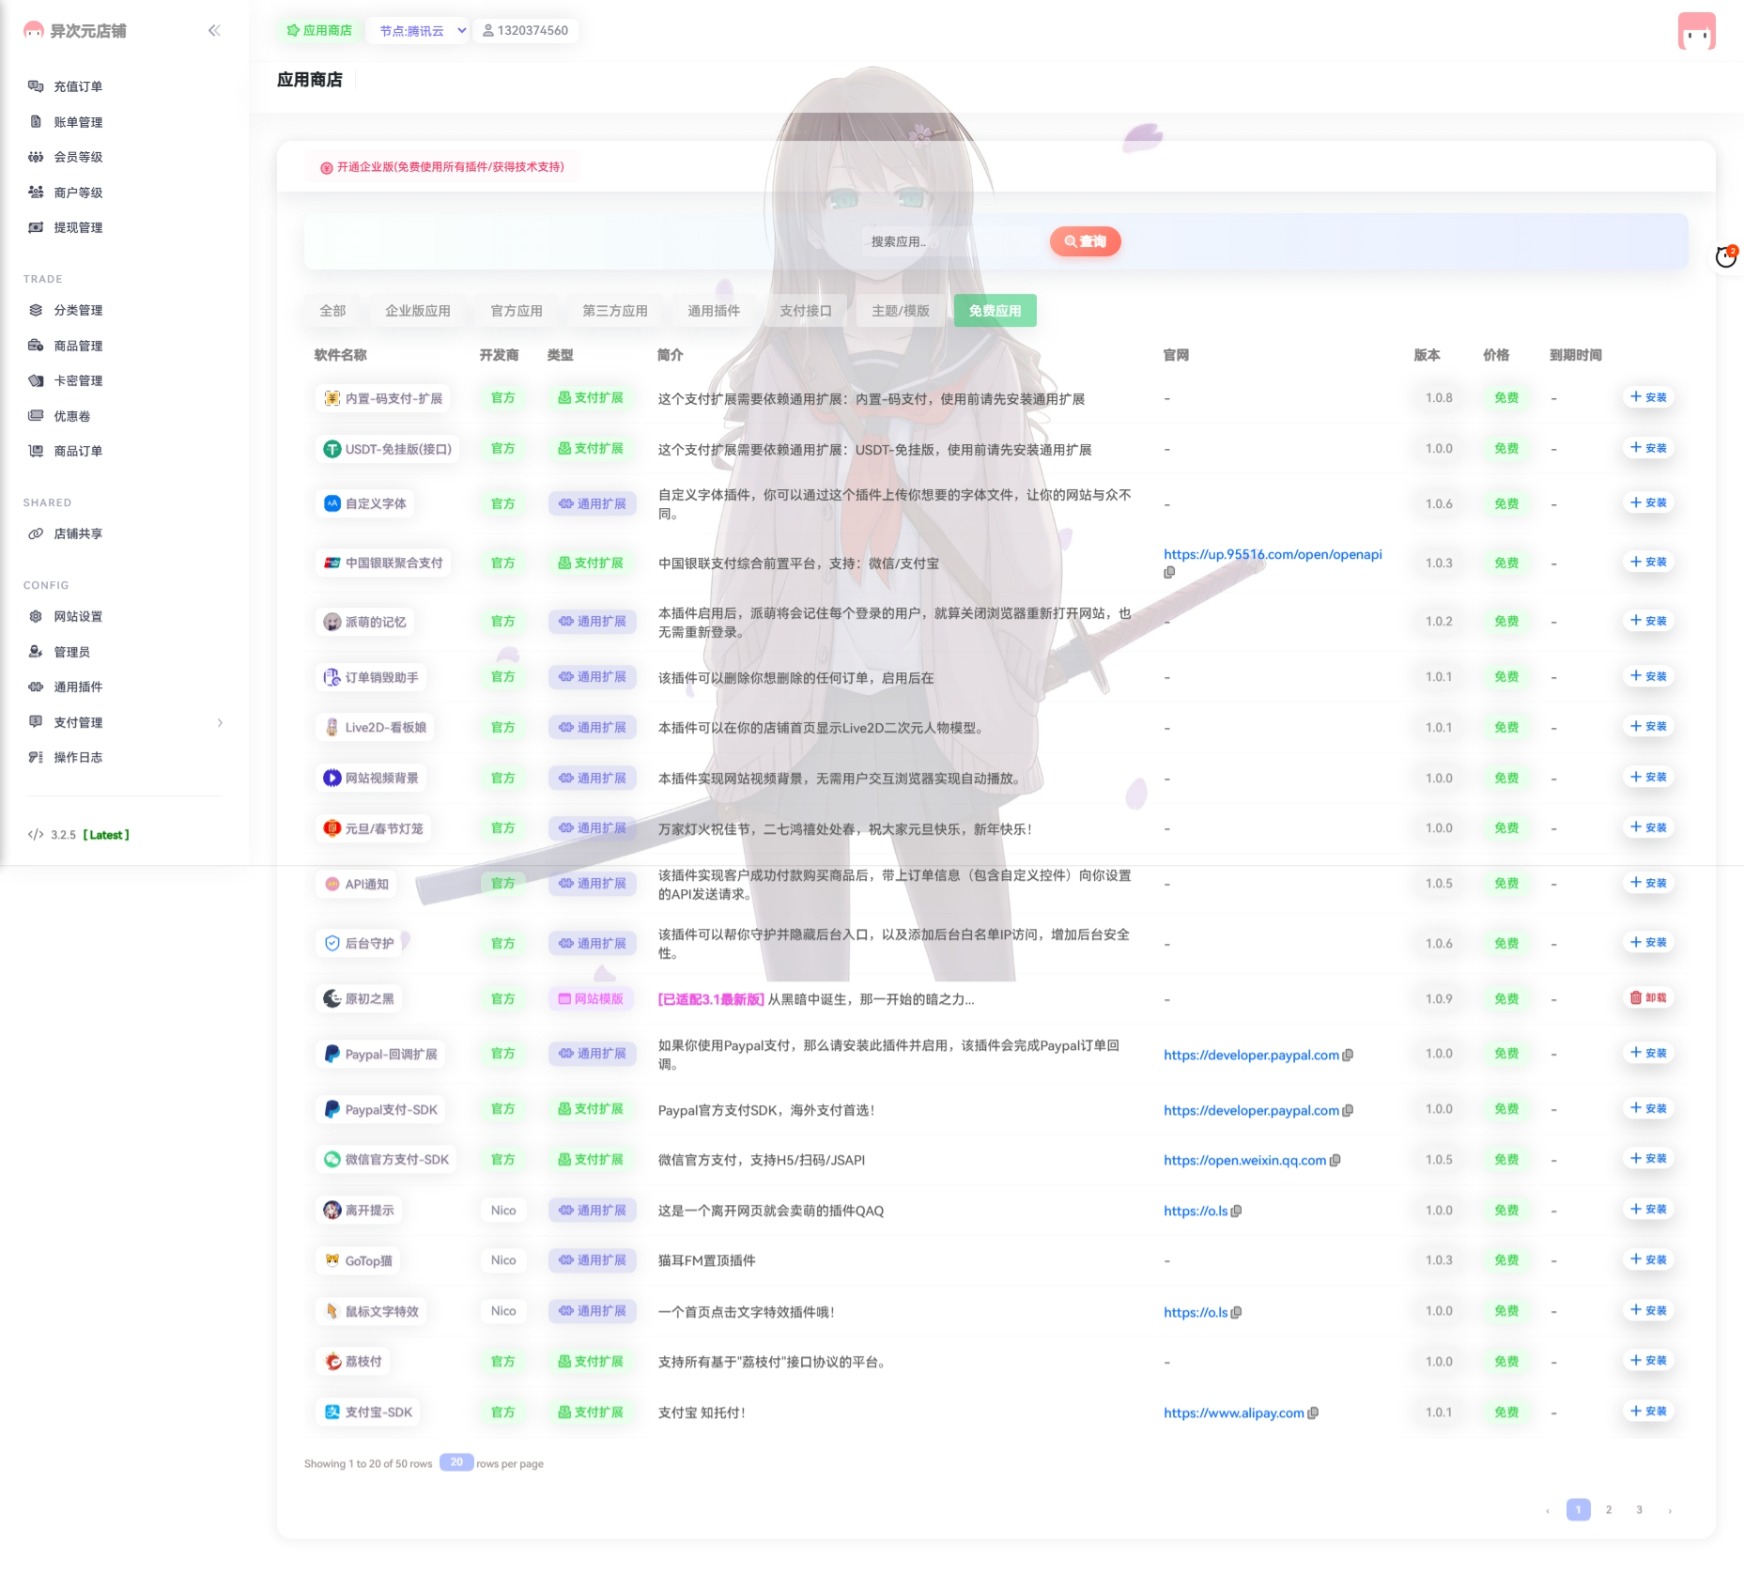The height and width of the screenshot is (1582, 1744).
Task: Open 店铺共享 sidebar item
Action: tap(78, 534)
